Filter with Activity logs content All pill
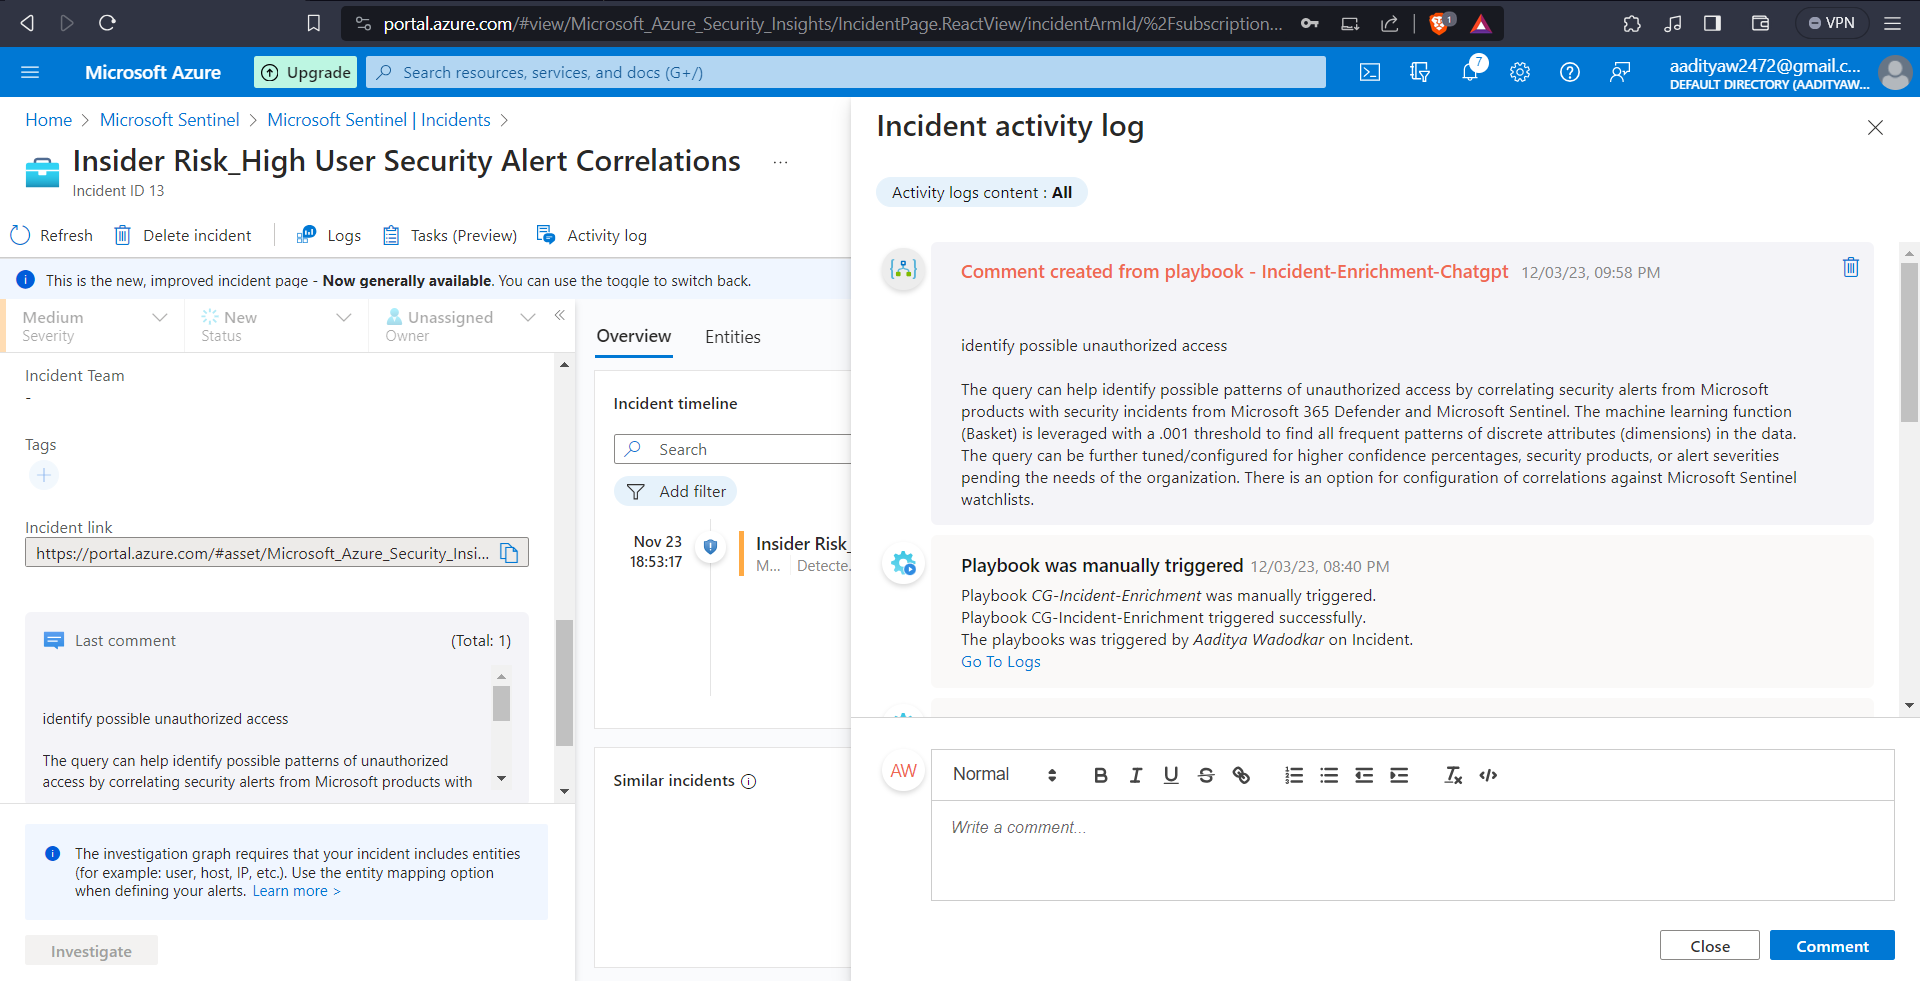This screenshot has height=981, width=1920. pyautogui.click(x=981, y=192)
